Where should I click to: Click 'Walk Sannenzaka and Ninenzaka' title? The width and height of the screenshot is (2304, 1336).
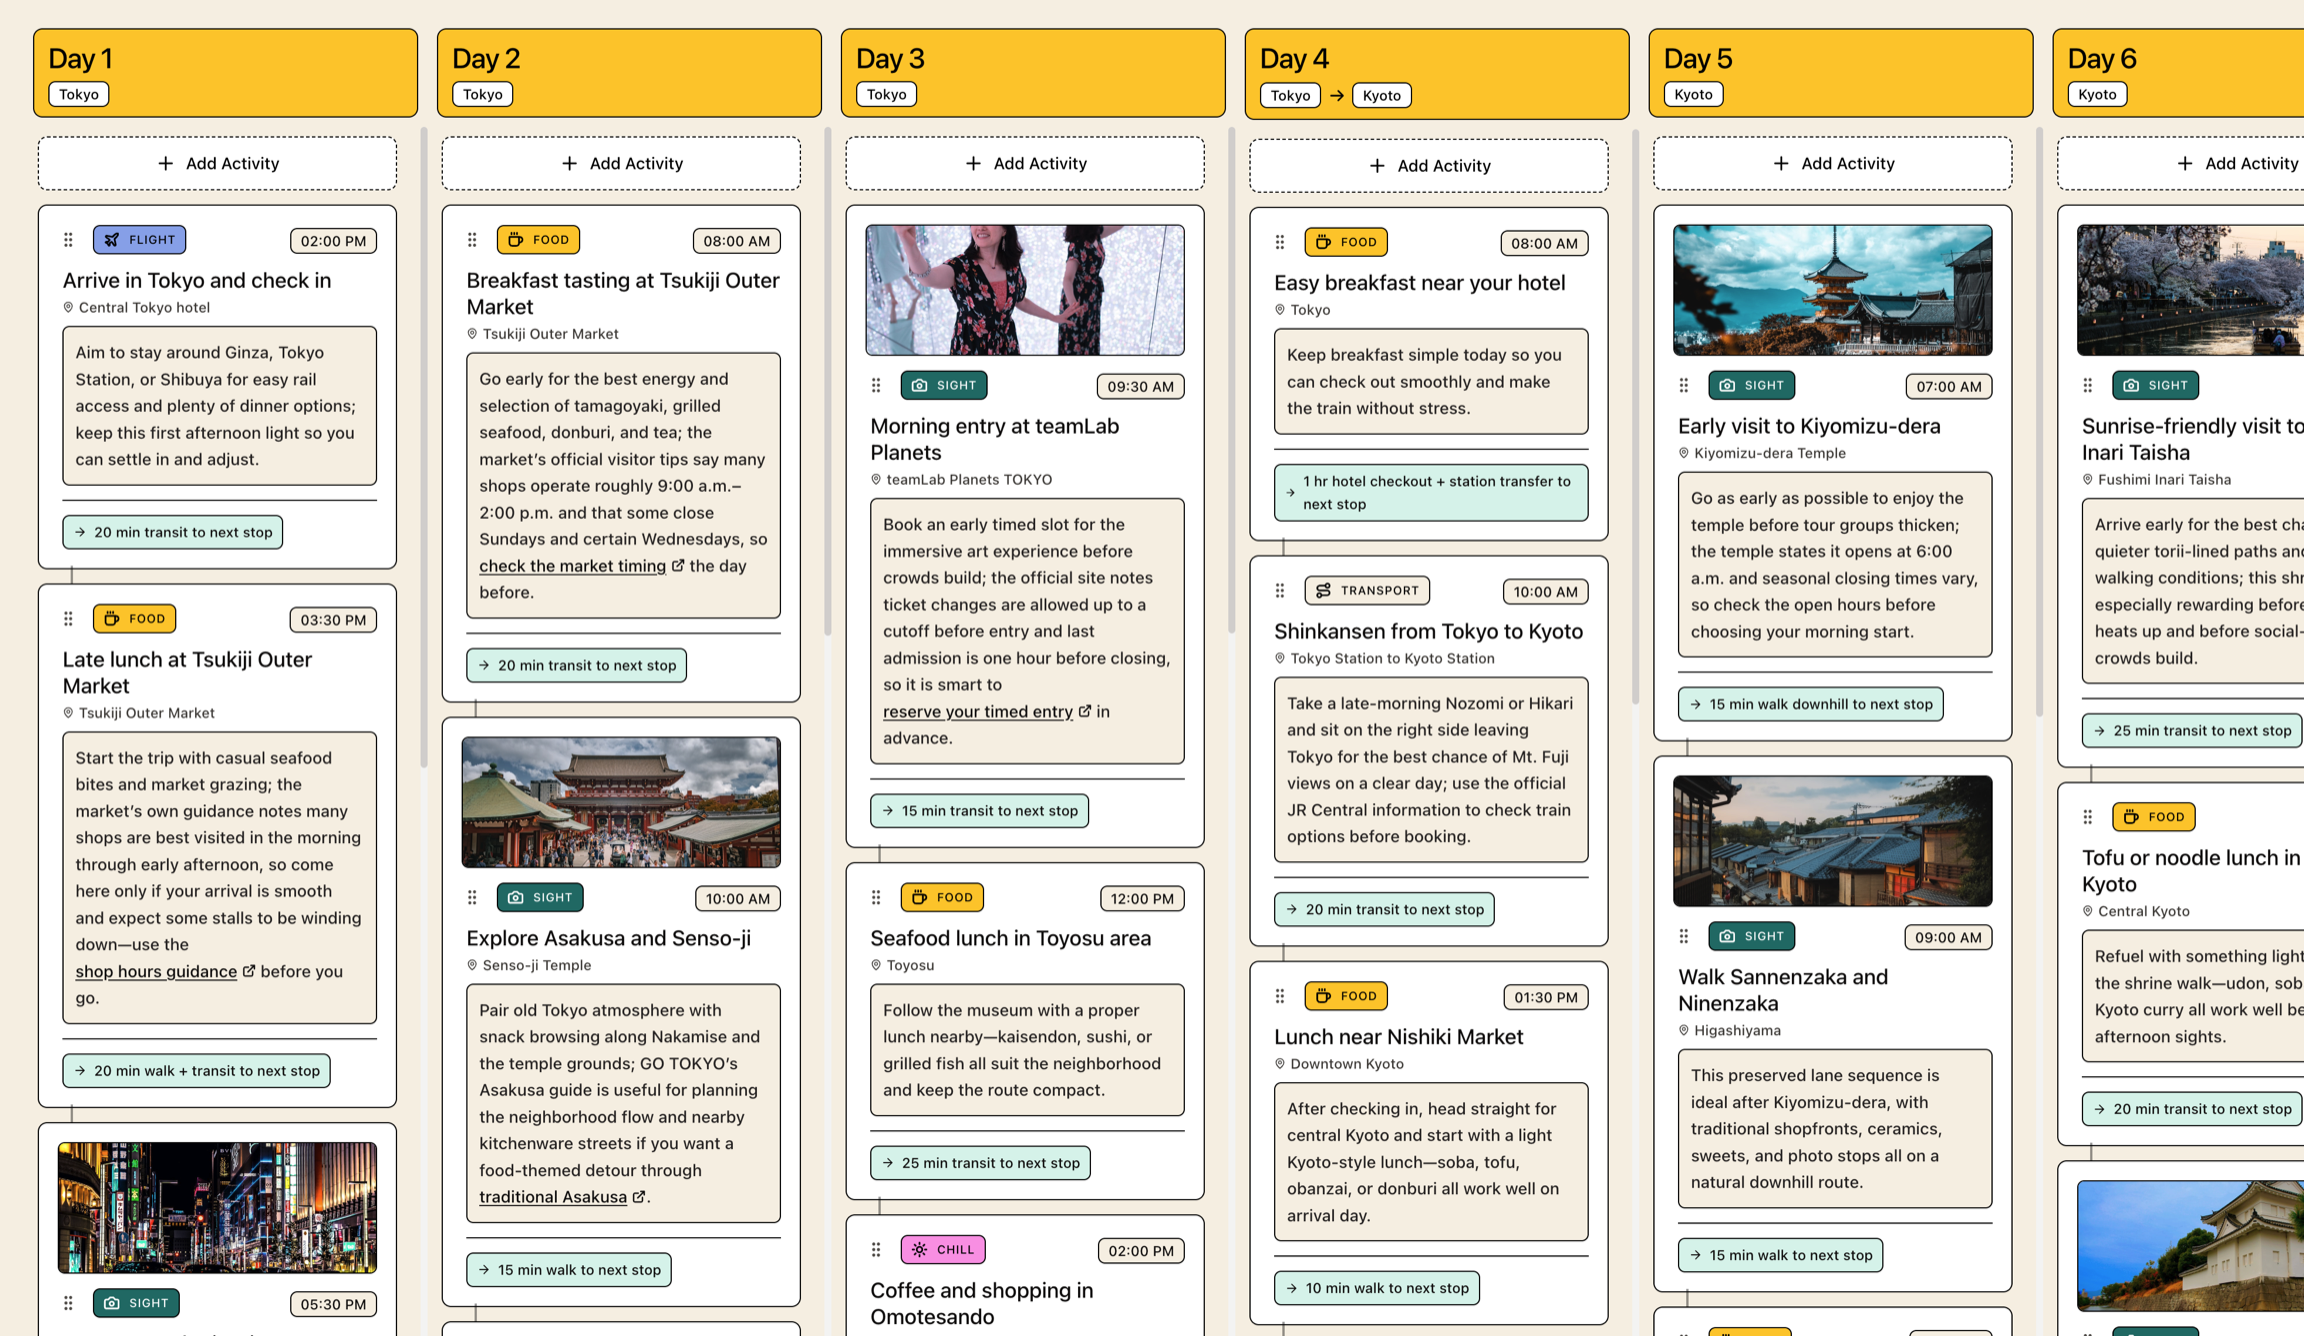coord(1783,991)
